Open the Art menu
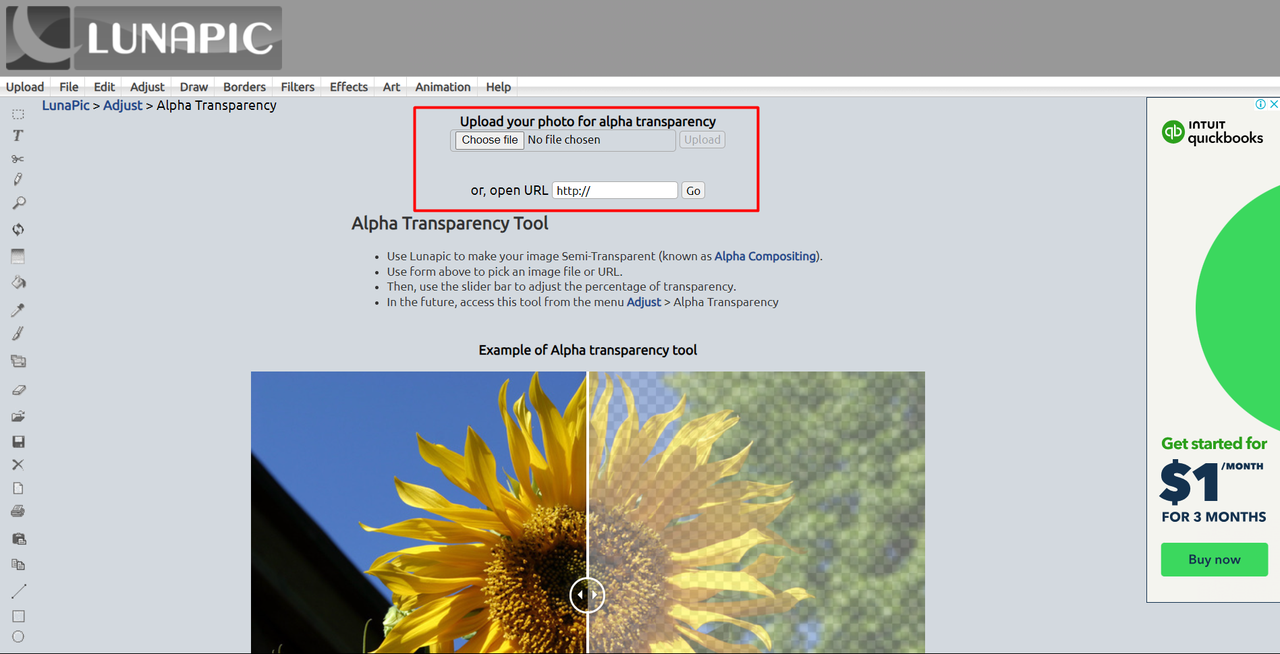The width and height of the screenshot is (1280, 654). (x=391, y=87)
